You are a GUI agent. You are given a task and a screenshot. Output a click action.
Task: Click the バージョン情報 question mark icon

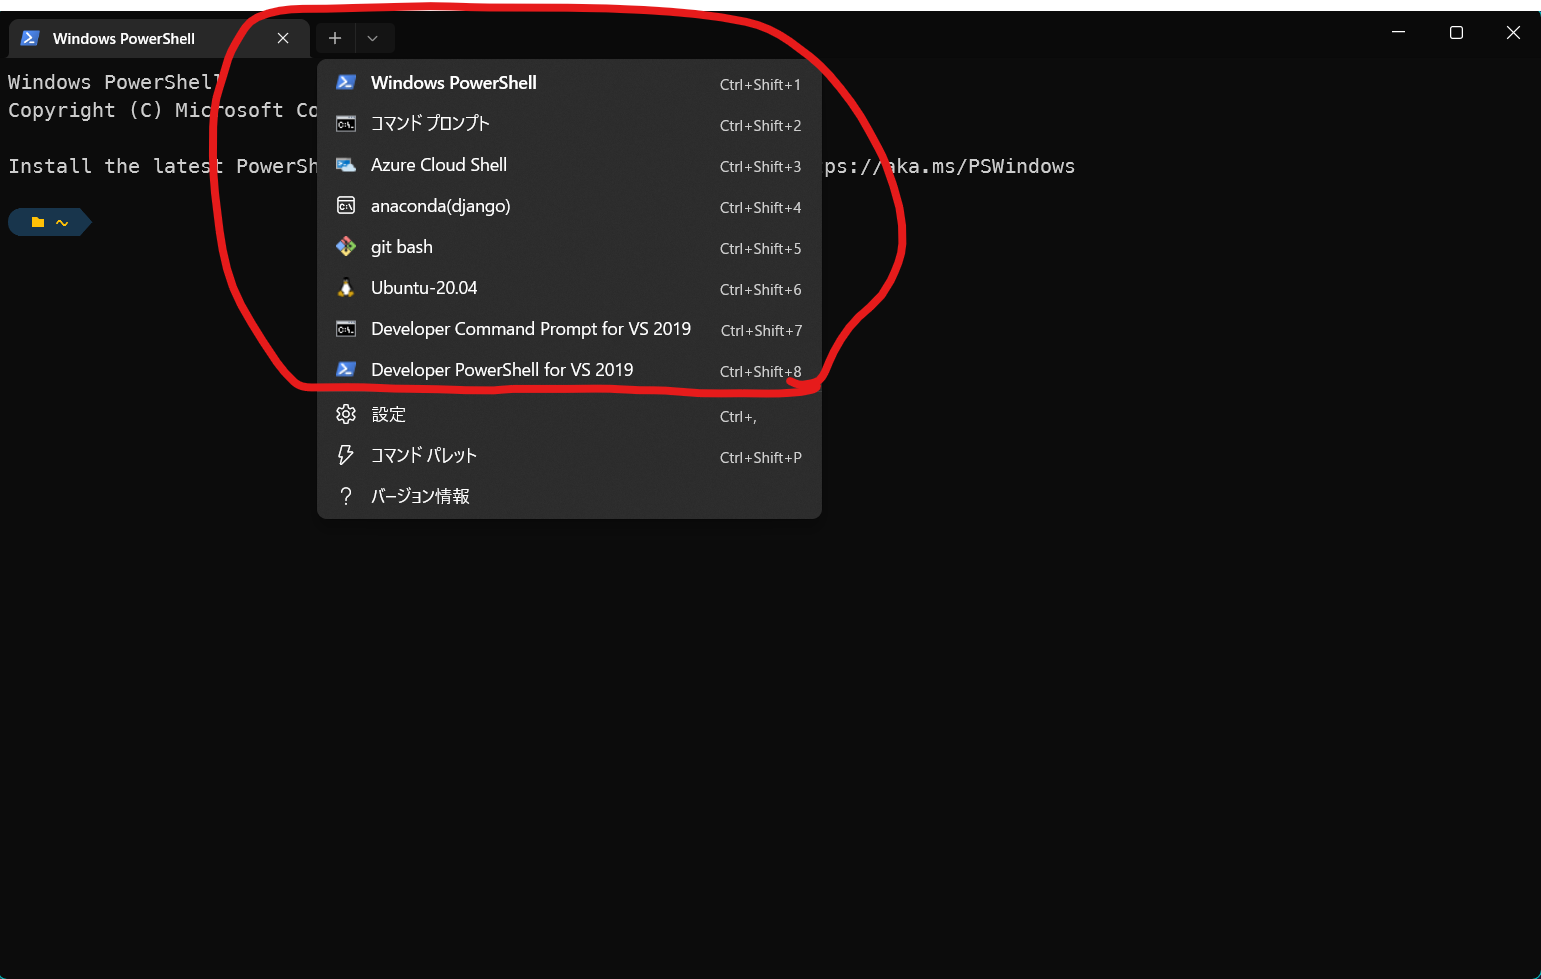[x=346, y=496]
